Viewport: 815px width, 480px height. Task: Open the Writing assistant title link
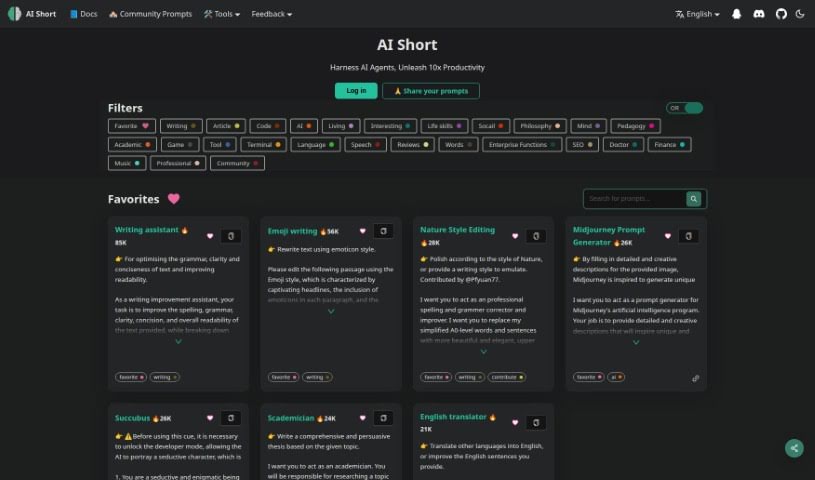point(147,230)
